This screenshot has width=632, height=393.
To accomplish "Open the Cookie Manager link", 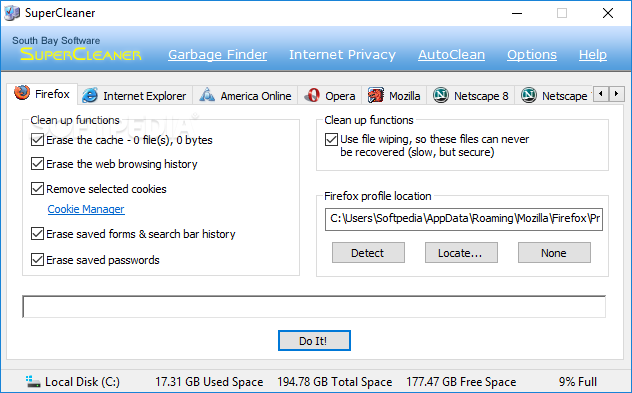I will coord(86,209).
